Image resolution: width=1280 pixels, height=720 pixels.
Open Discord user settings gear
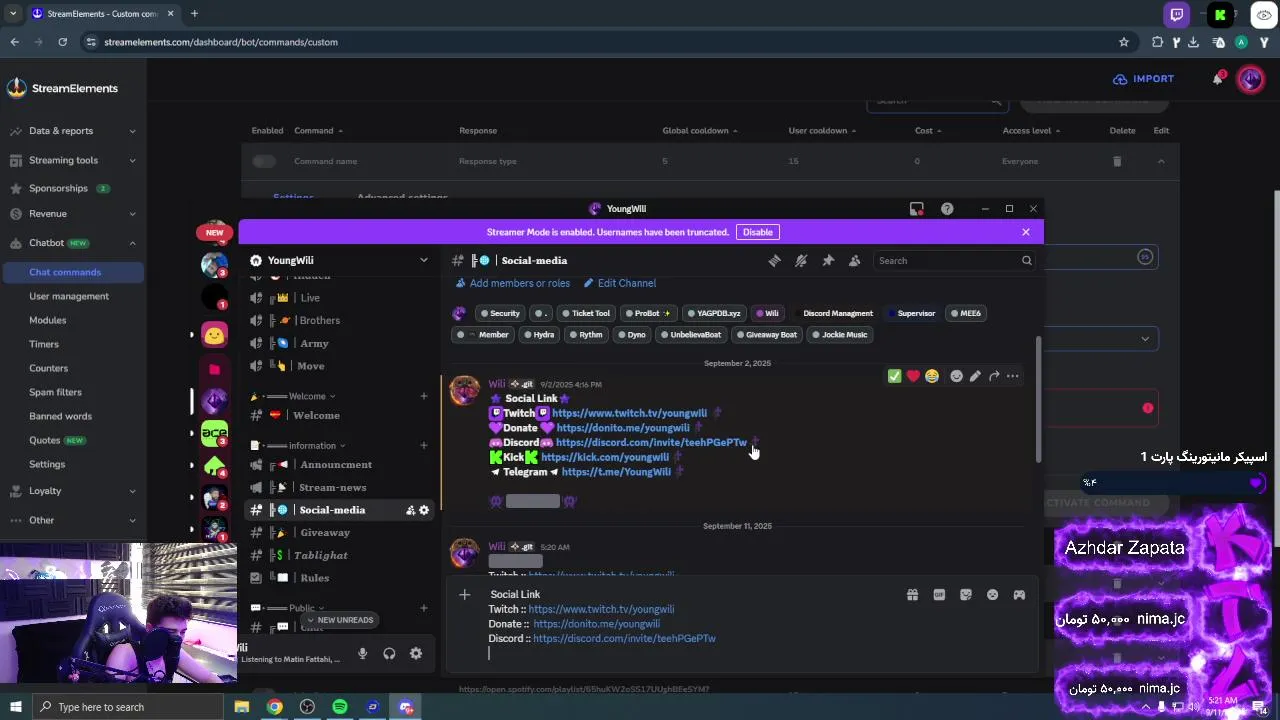click(x=416, y=653)
